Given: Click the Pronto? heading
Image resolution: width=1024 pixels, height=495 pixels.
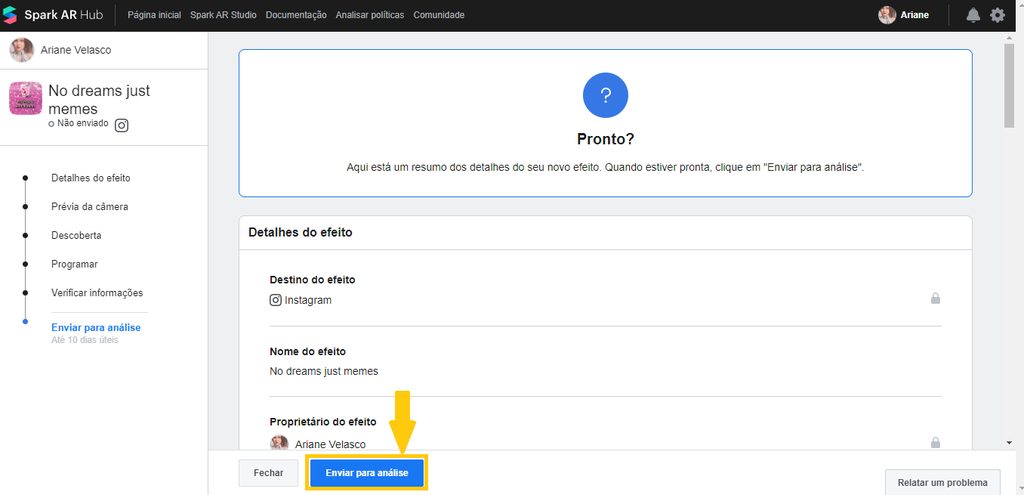Looking at the screenshot, I should coord(605,139).
